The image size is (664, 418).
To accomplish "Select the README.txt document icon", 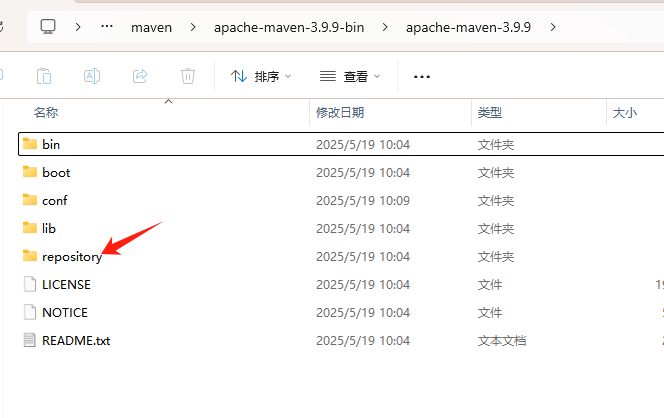I will (30, 340).
